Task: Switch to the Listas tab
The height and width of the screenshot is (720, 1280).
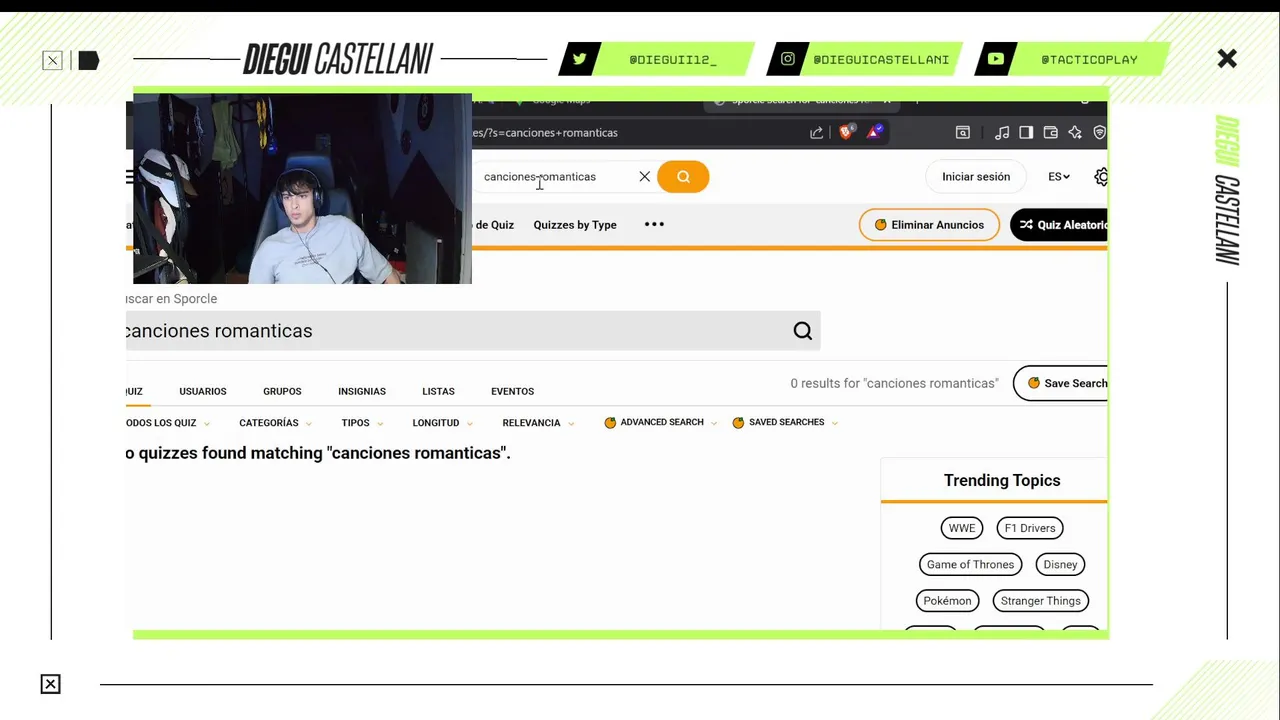Action: [438, 391]
